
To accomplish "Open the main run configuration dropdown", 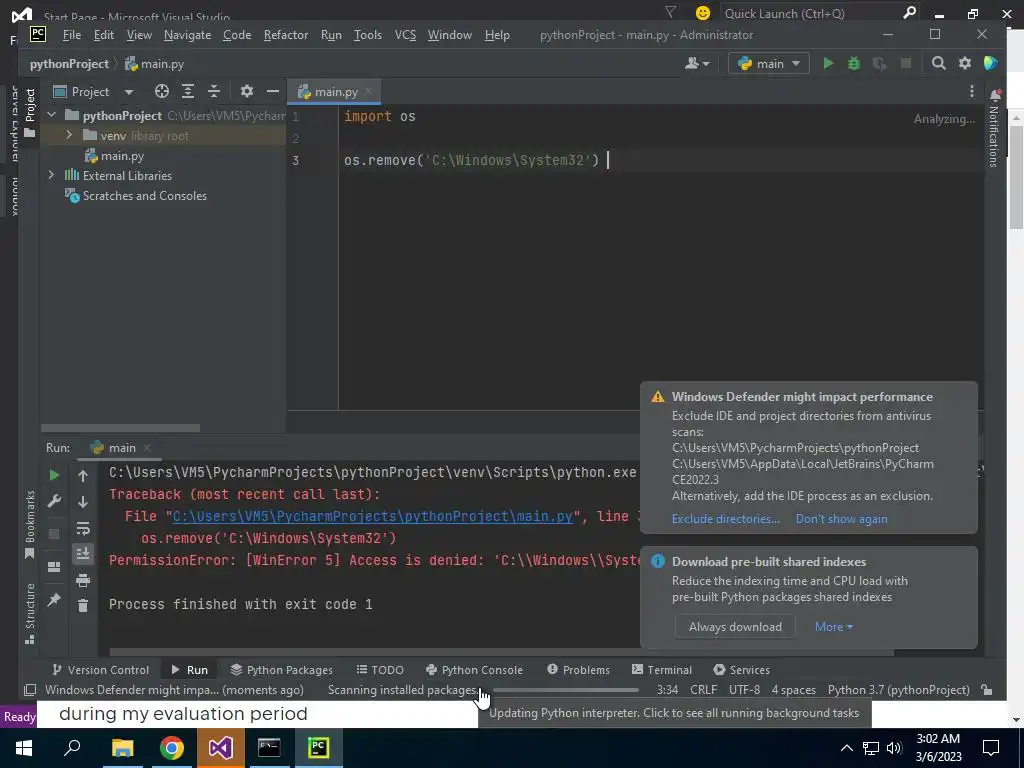I will tap(769, 63).
